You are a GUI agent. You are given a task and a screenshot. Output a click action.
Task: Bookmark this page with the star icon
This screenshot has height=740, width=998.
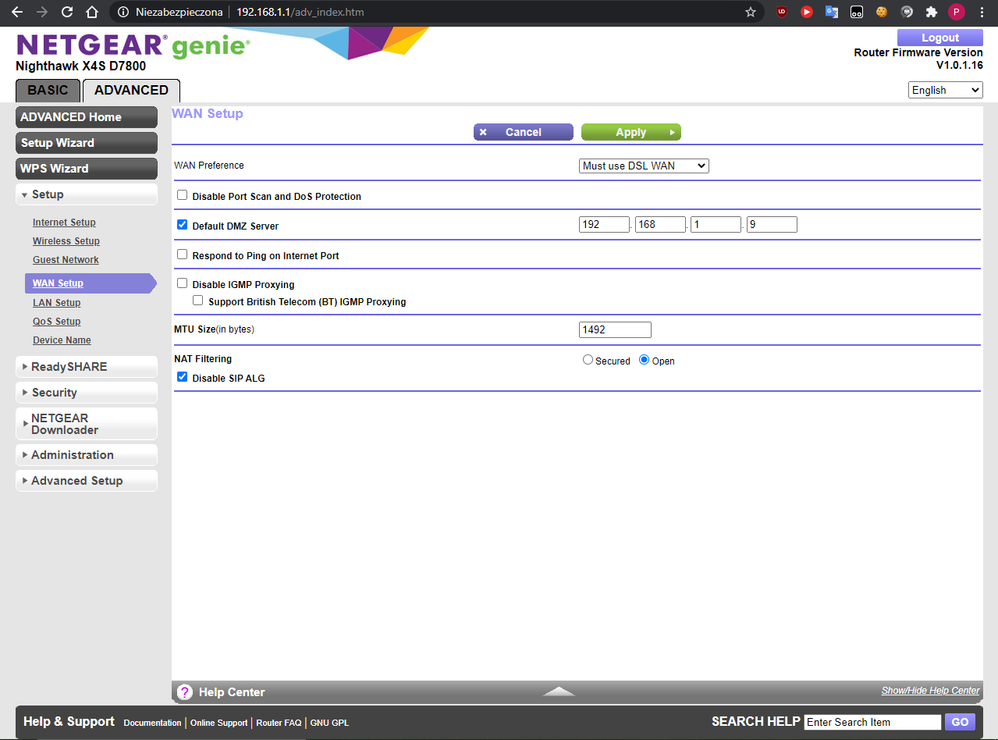pyautogui.click(x=751, y=12)
